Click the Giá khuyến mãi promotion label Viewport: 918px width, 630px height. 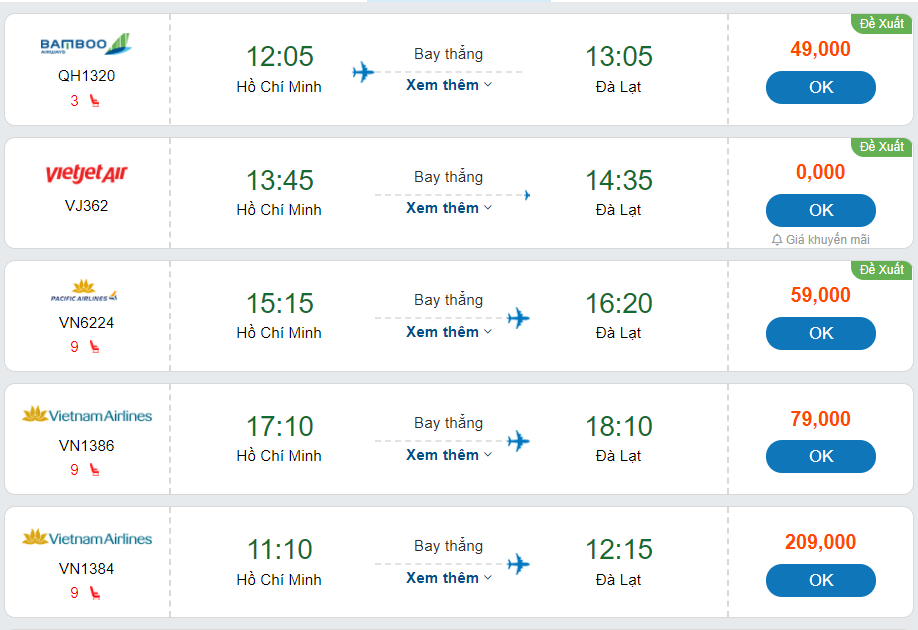click(x=827, y=240)
